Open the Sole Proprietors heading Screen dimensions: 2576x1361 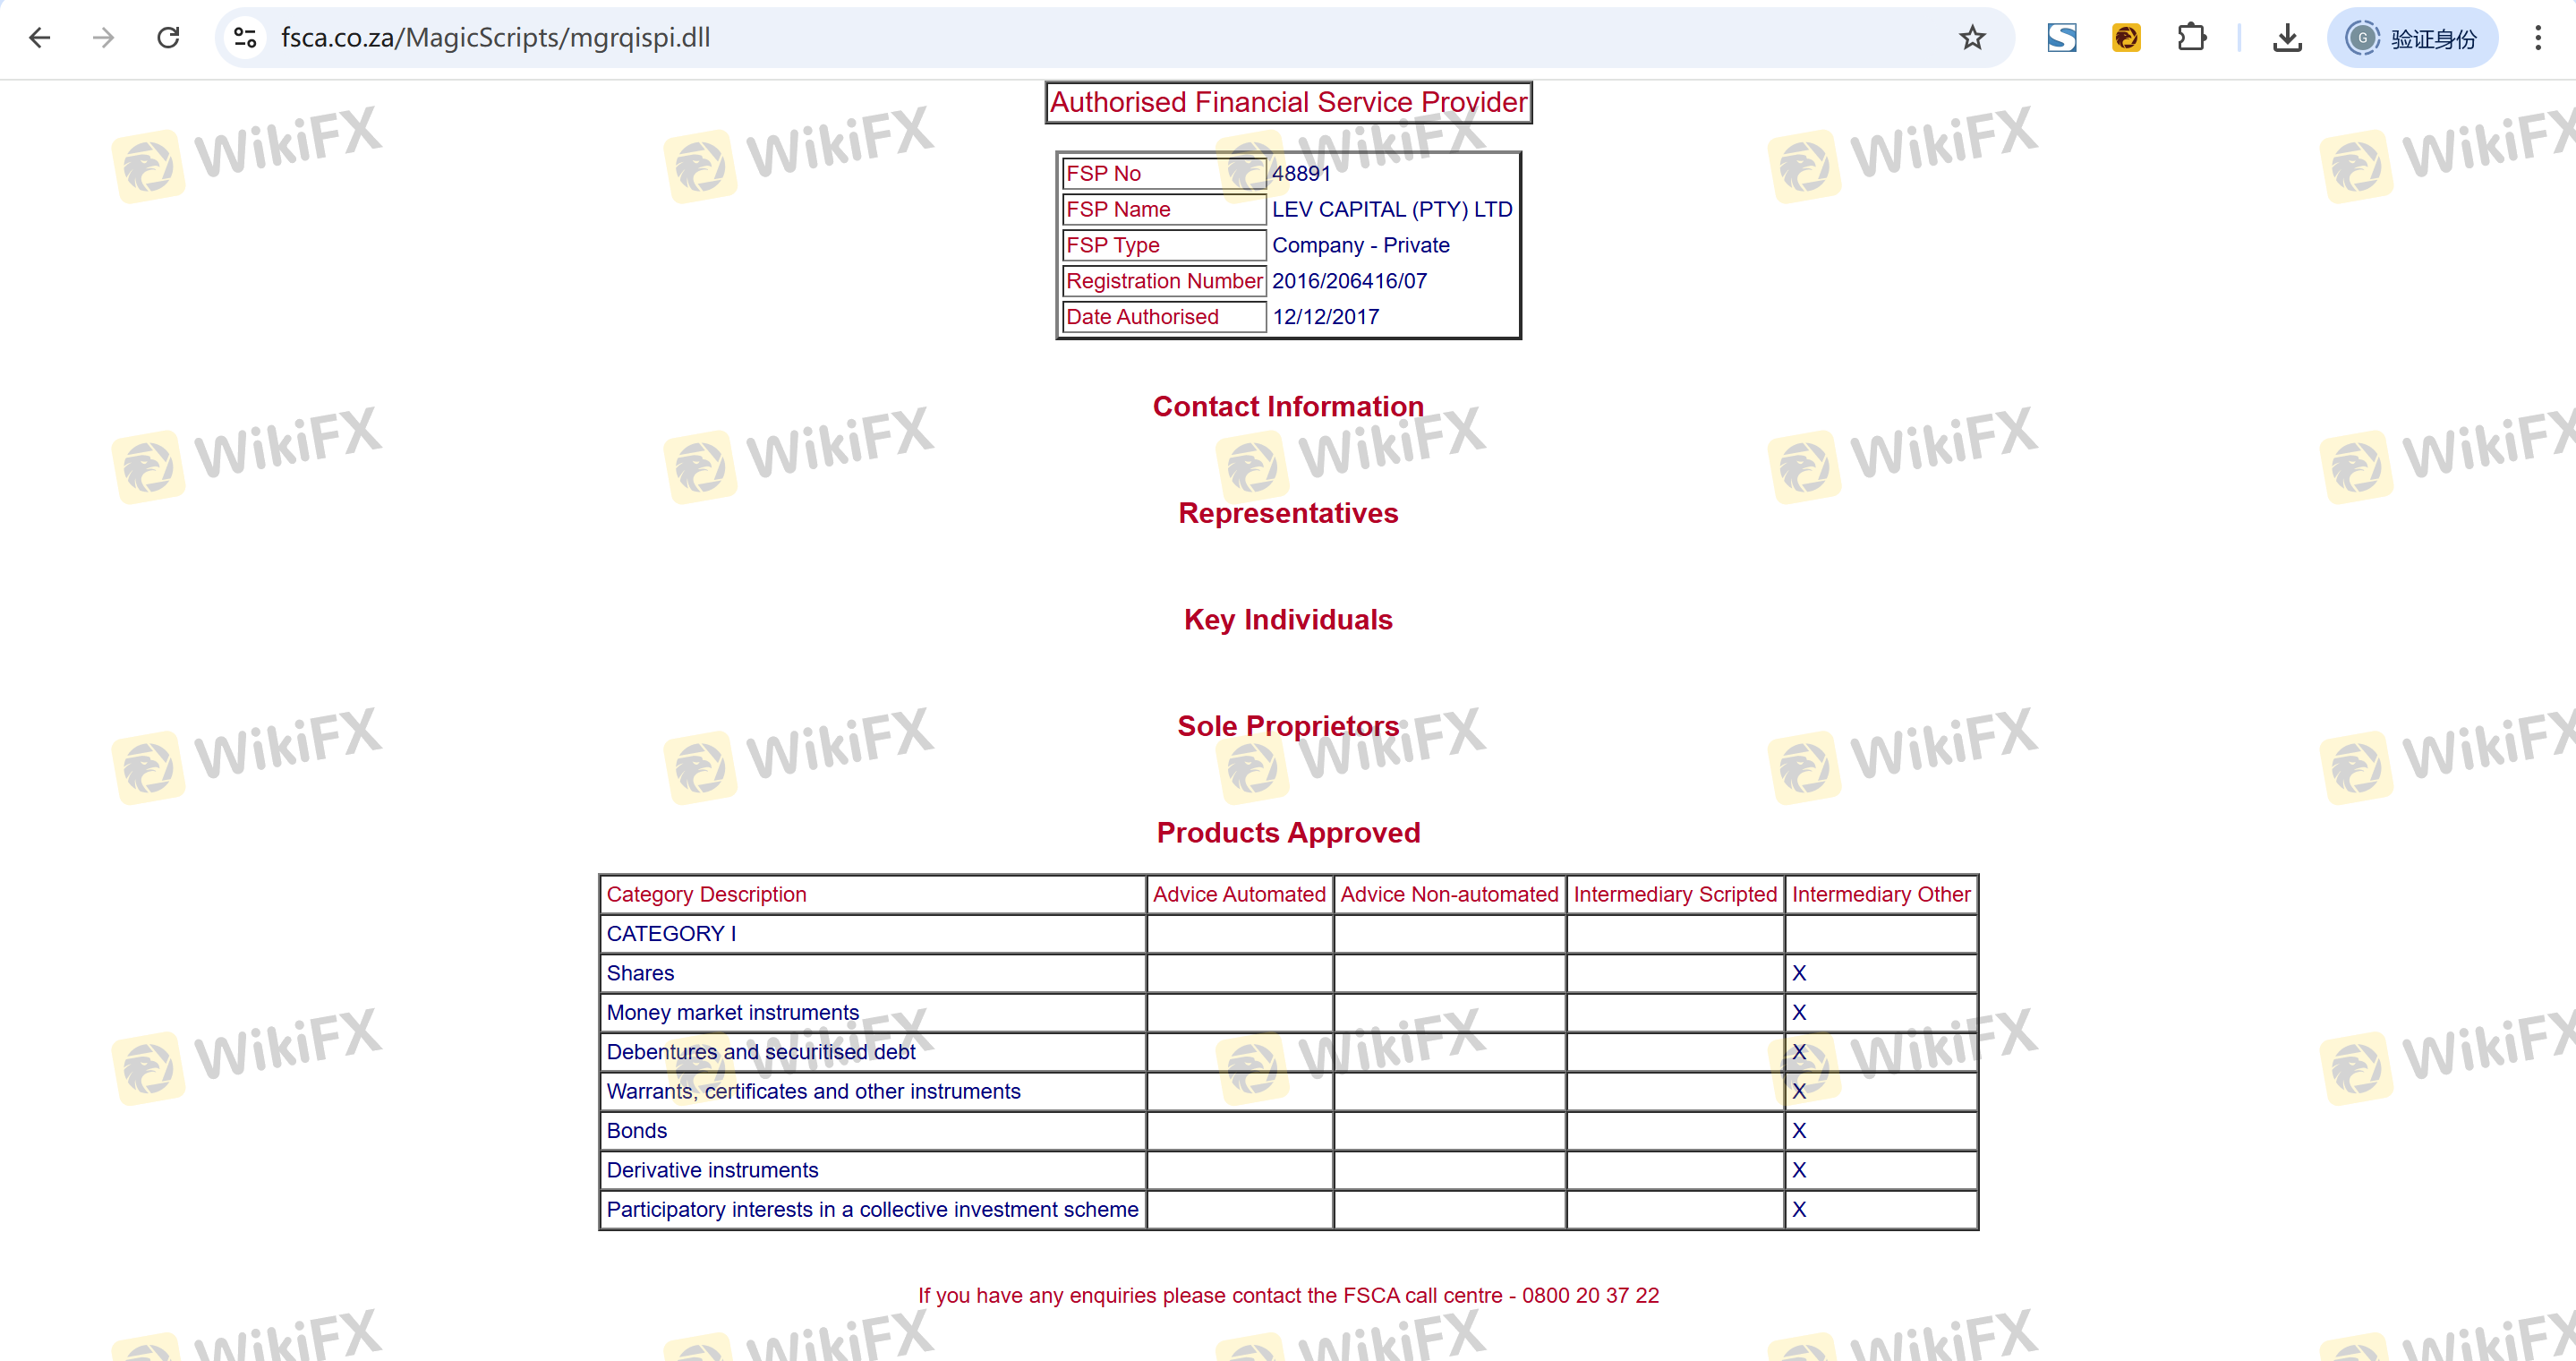(x=1287, y=726)
